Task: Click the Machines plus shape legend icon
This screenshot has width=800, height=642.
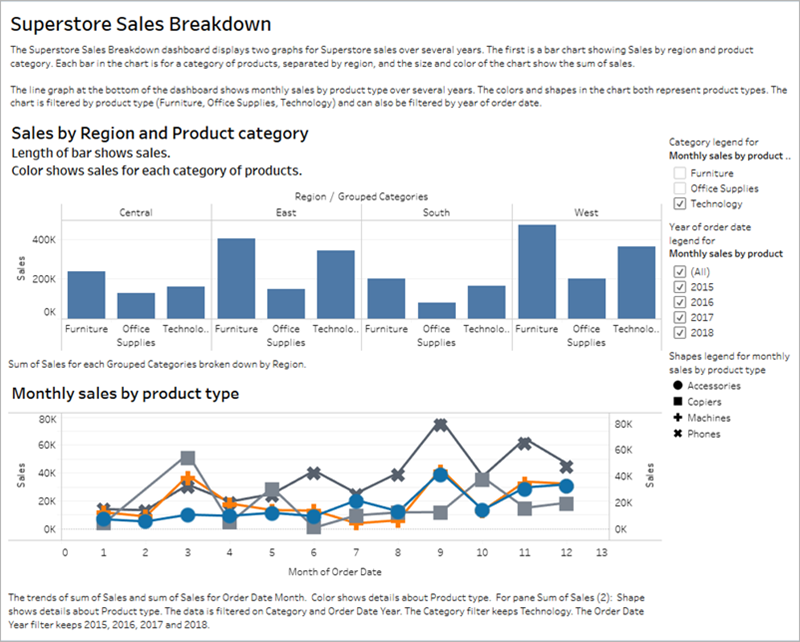Action: (x=678, y=417)
